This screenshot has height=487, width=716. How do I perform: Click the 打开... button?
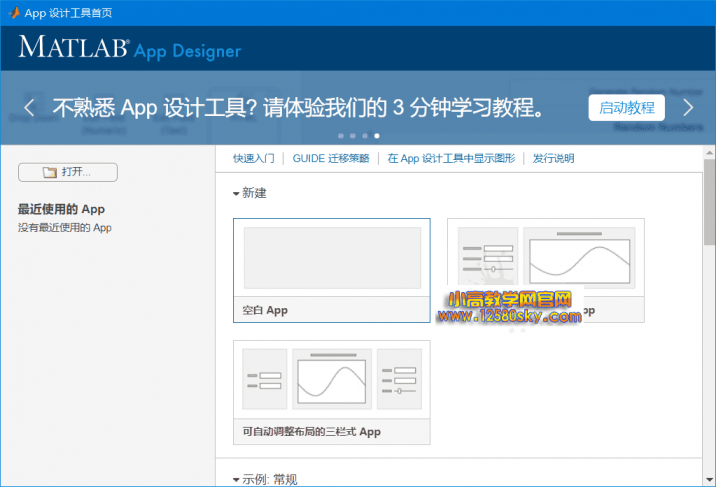pos(68,172)
